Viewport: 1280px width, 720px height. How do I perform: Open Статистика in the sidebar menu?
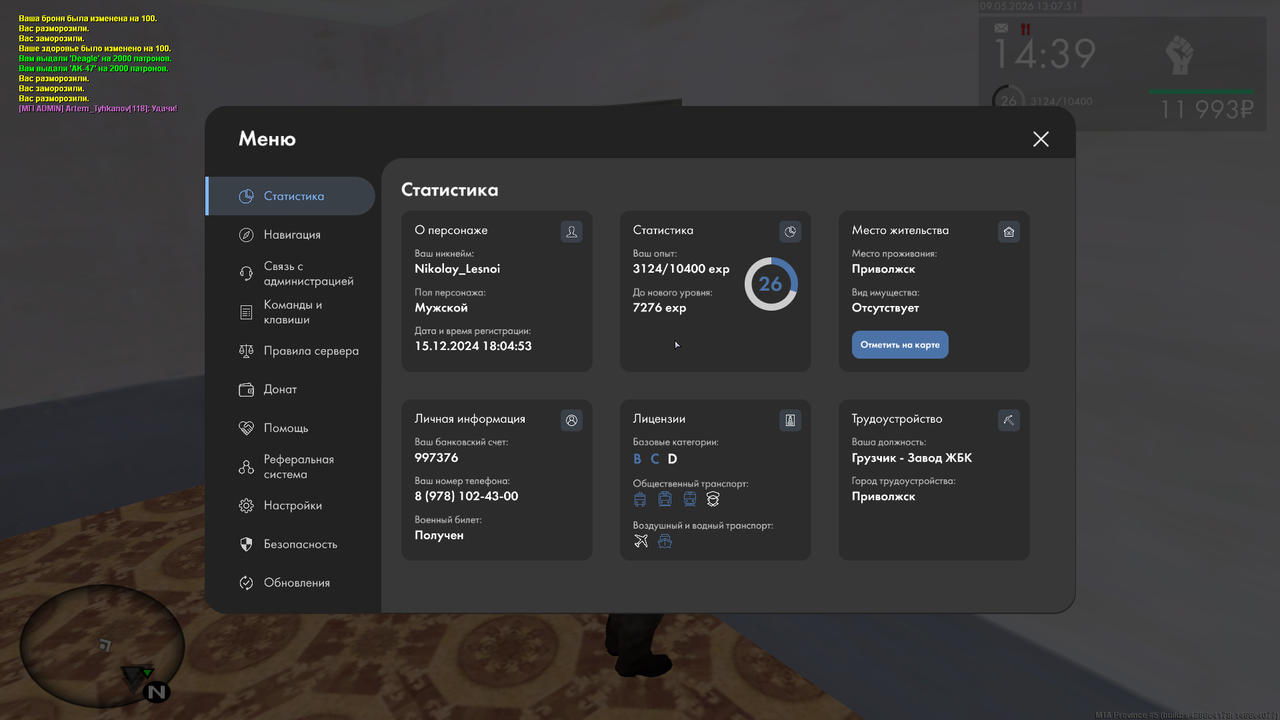290,196
